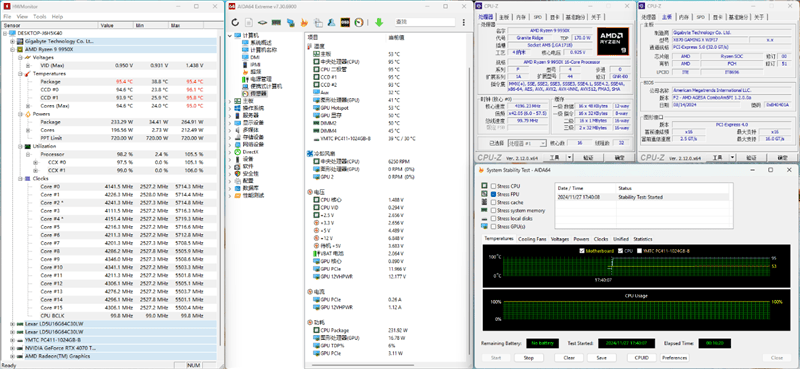Click the CPUID button in Stability Test
800x369 pixels.
(x=641, y=358)
